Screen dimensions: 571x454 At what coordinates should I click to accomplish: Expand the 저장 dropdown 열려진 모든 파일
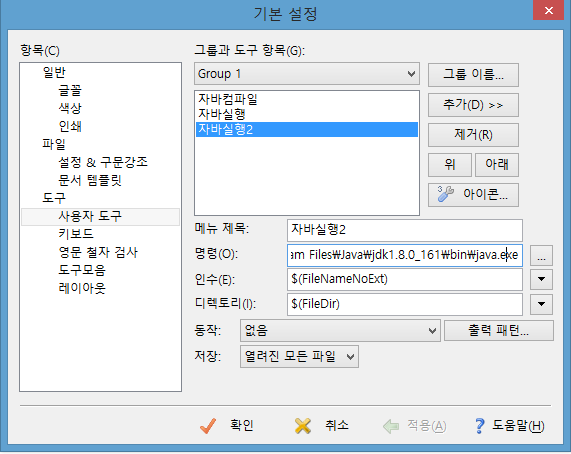coord(299,356)
